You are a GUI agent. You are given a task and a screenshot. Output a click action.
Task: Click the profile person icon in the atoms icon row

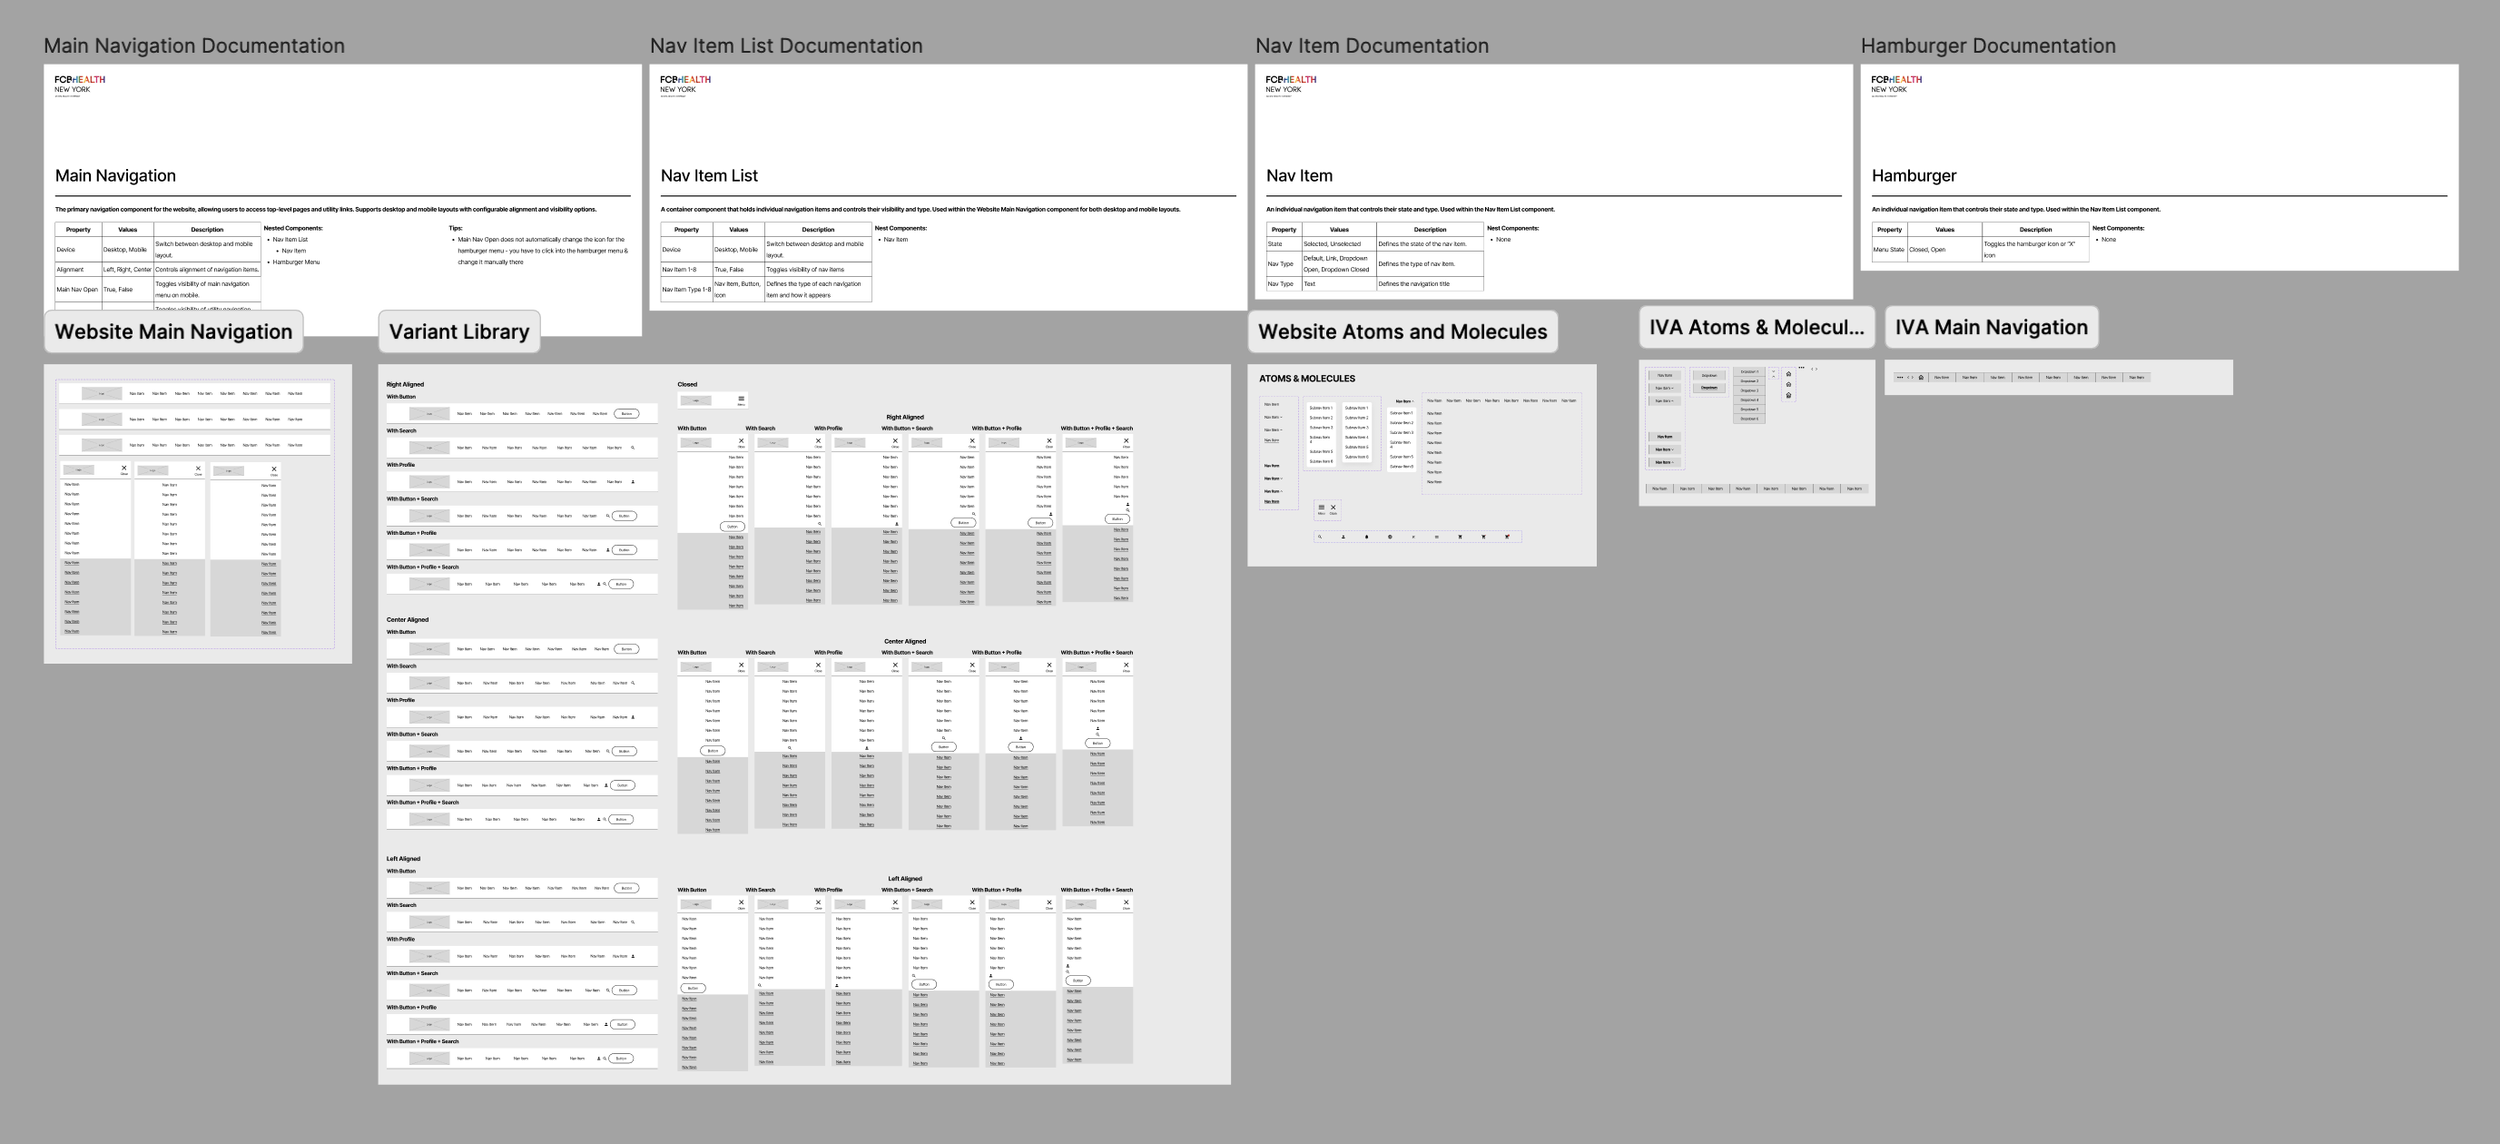pyautogui.click(x=1343, y=537)
